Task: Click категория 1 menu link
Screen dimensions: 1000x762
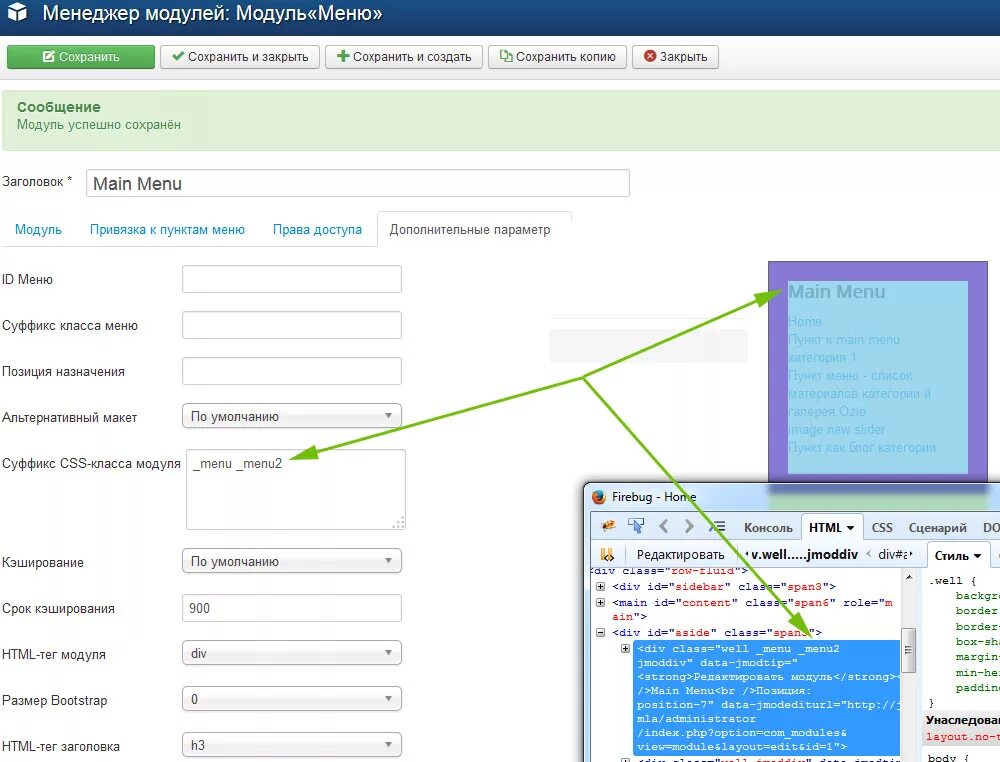Action: (822, 358)
